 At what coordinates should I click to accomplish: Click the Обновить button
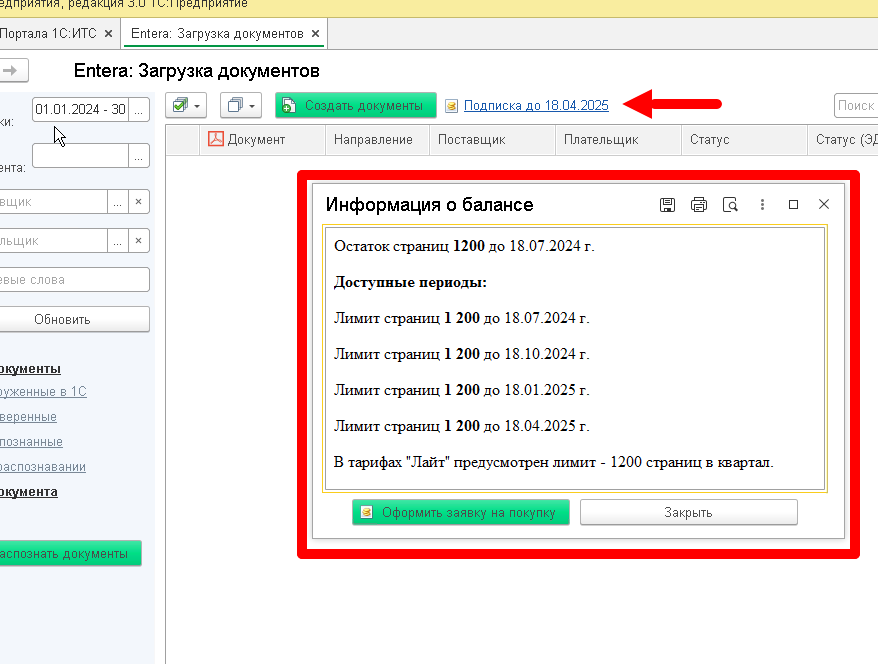point(73,319)
